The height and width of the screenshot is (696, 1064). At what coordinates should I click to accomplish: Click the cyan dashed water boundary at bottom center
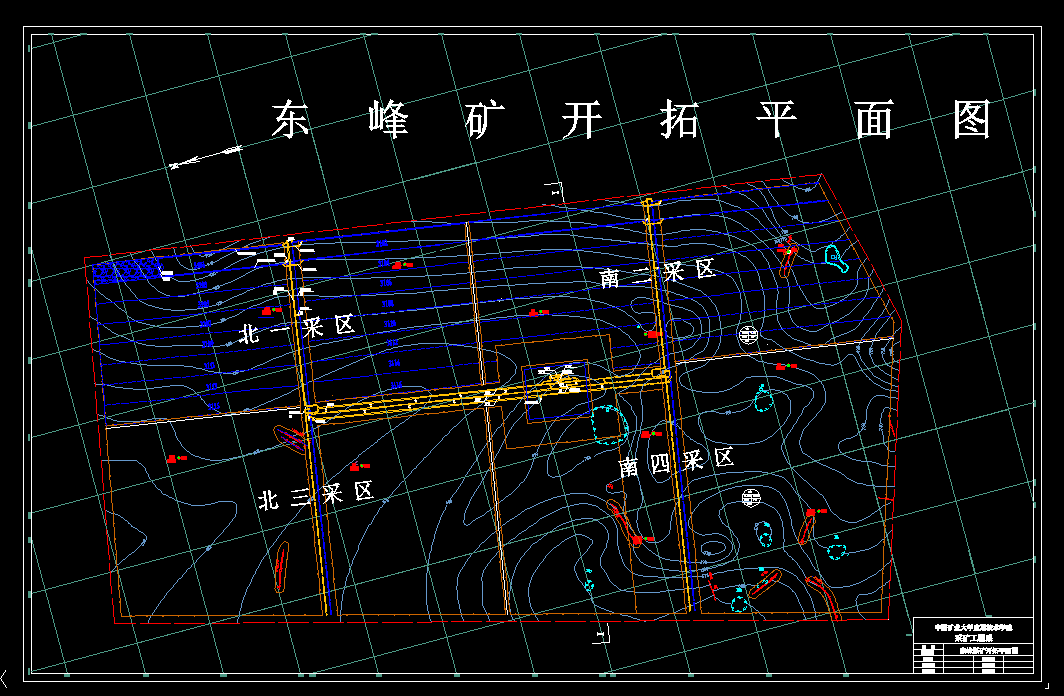pyautogui.click(x=739, y=604)
